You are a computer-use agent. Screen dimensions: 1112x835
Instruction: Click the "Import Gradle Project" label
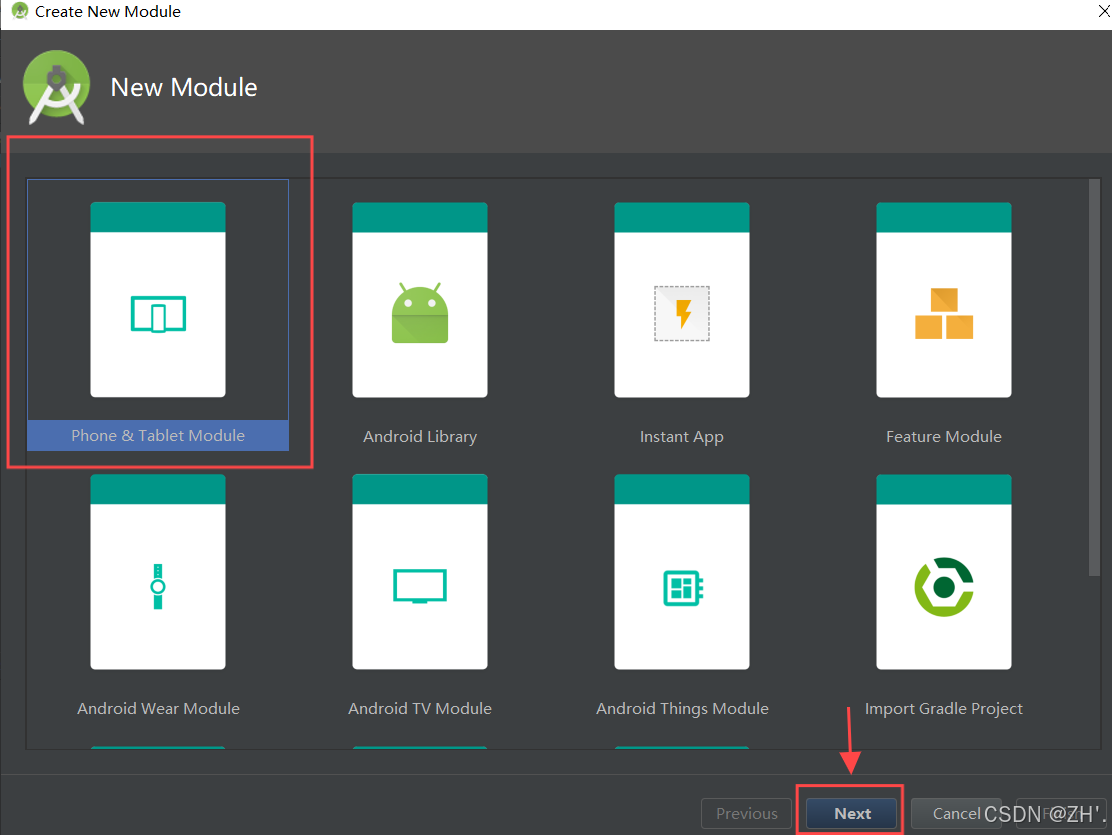[x=944, y=709]
